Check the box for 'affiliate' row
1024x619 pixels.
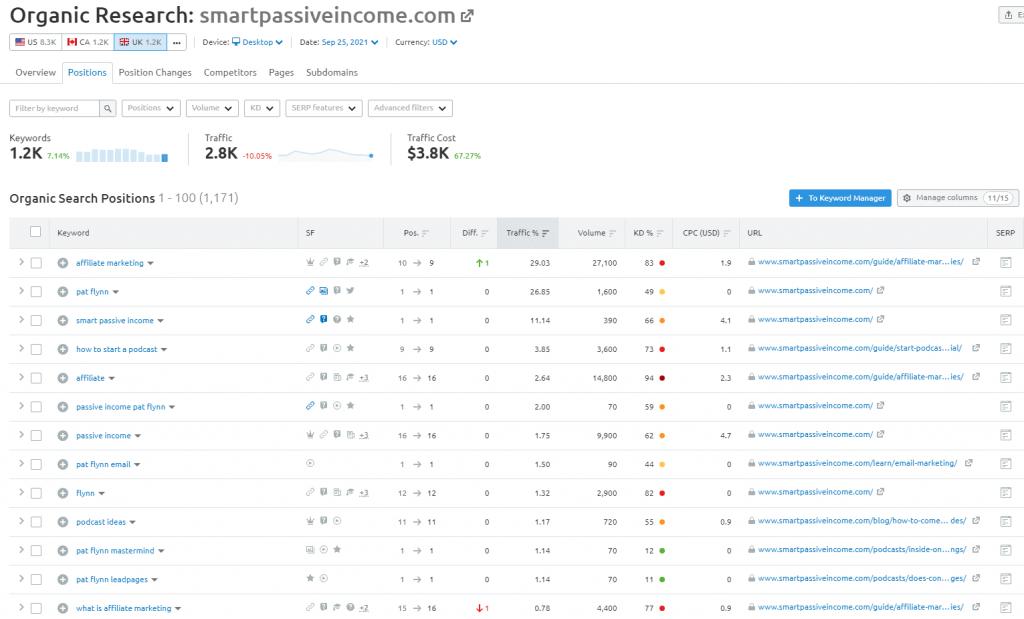pos(36,378)
